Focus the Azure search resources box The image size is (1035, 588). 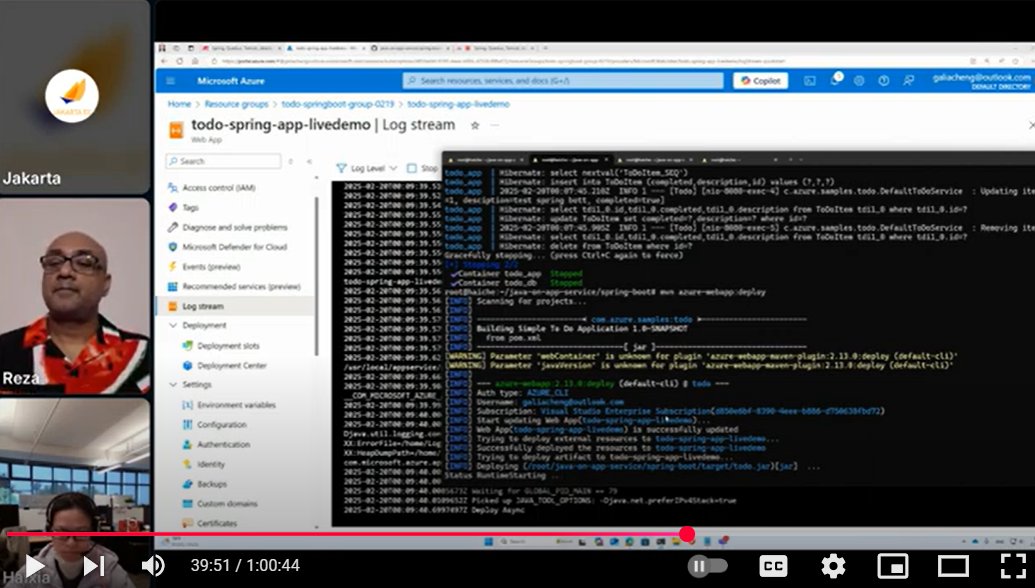tap(563, 81)
